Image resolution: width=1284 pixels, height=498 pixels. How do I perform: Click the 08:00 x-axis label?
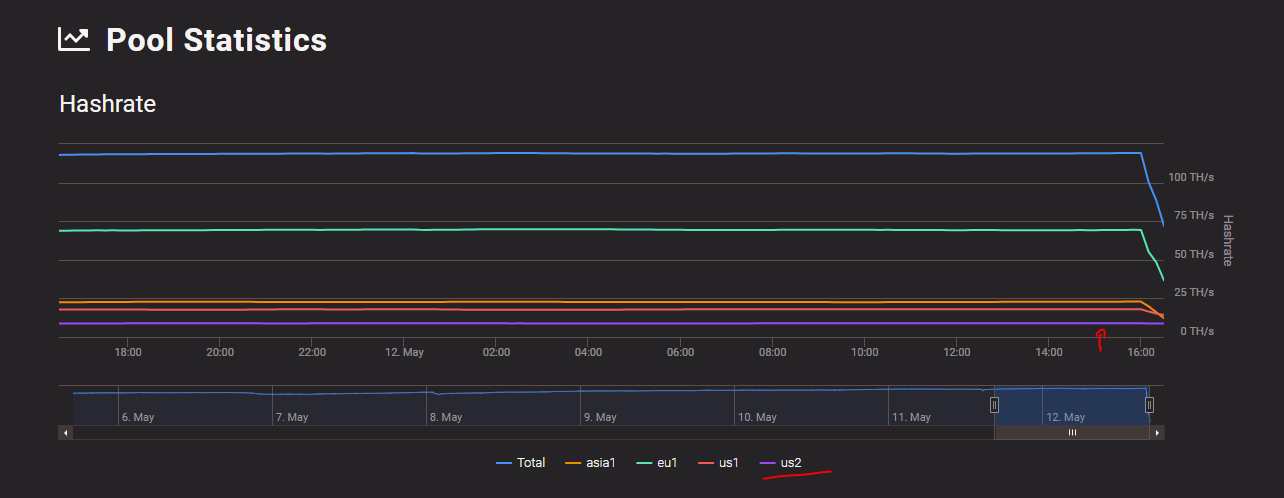tap(772, 353)
